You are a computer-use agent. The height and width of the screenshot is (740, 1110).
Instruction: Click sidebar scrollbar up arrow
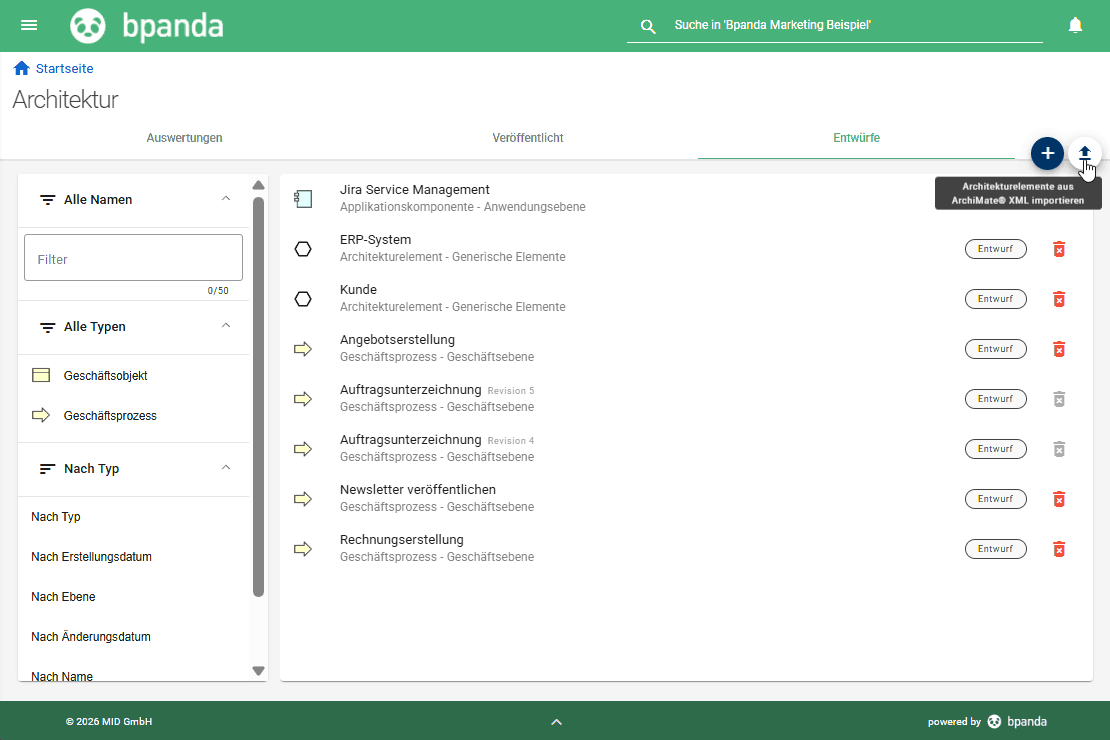258,186
